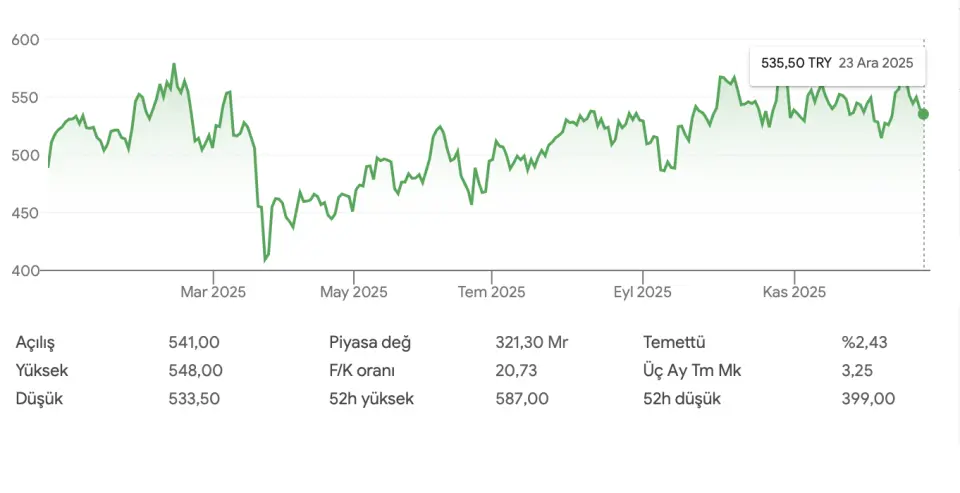Viewport: 960px width, 493px height.
Task: Click the Kas 2025 axis label
Action: tap(794, 292)
